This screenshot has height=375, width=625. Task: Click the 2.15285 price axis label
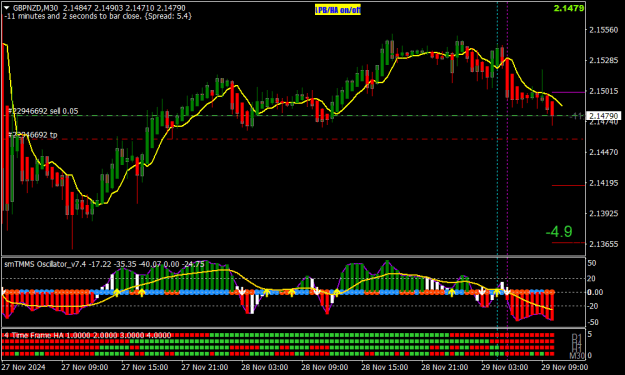coord(603,60)
